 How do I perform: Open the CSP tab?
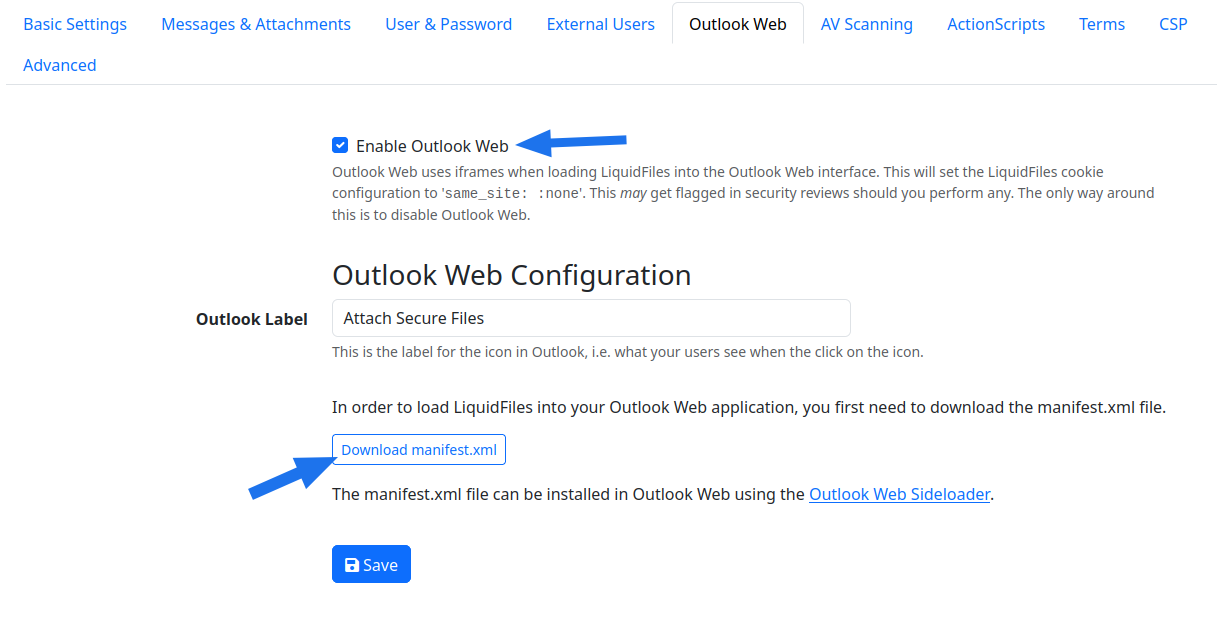point(1172,23)
